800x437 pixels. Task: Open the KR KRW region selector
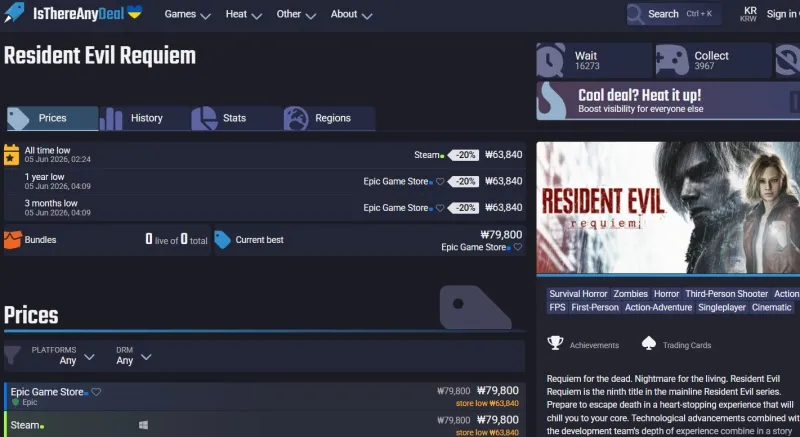[x=748, y=14]
